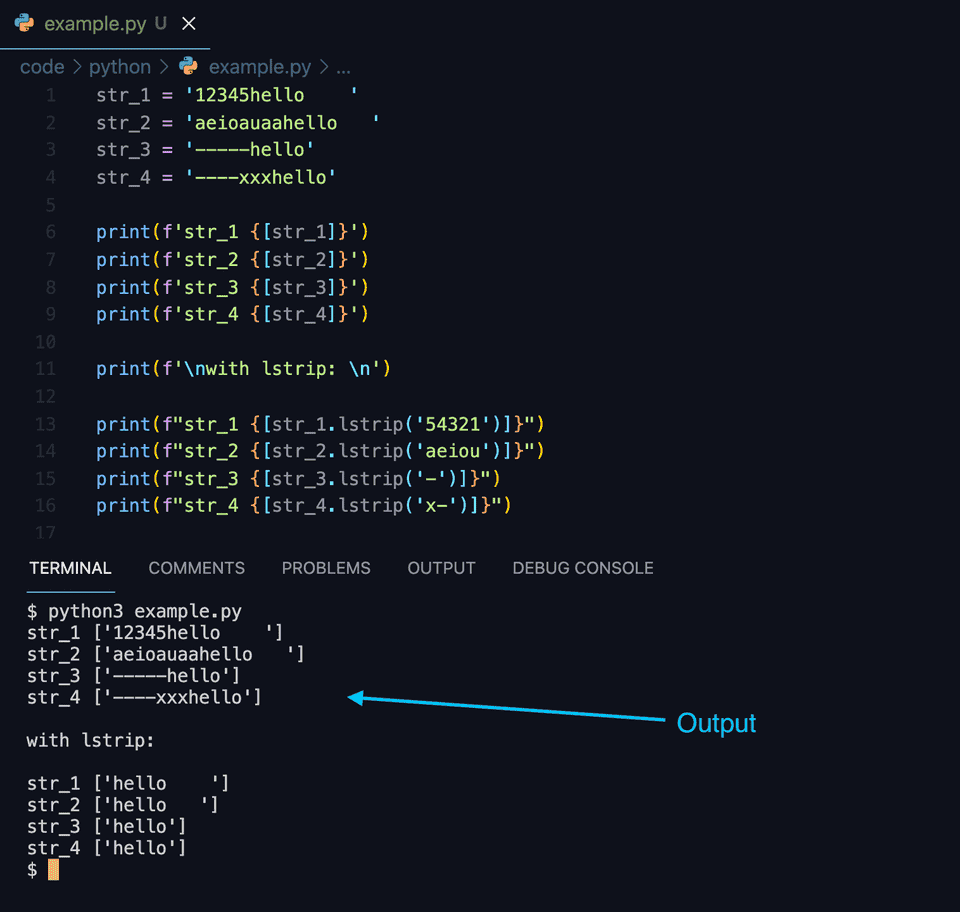
Task: Open the OUTPUT panel tab
Action: [x=441, y=568]
